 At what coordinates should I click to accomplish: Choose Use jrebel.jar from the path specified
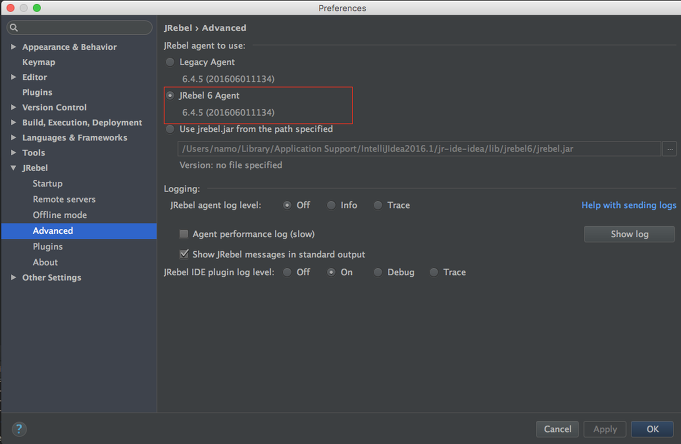point(170,129)
